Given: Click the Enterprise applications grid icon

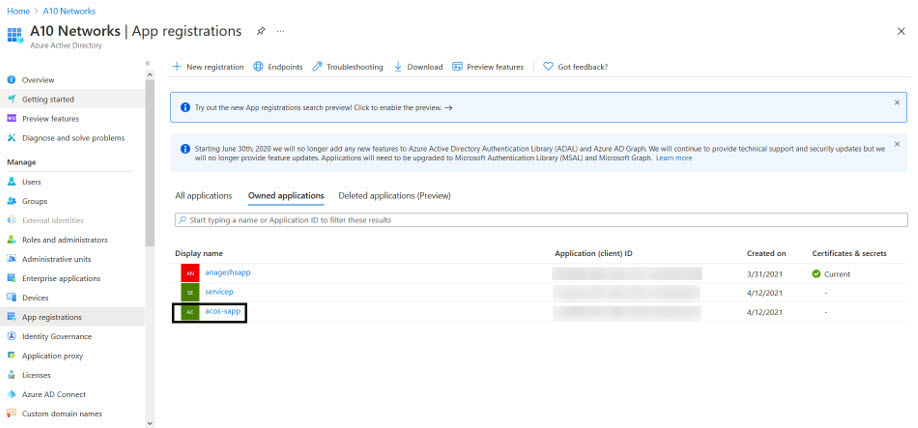Looking at the screenshot, I should (x=11, y=278).
